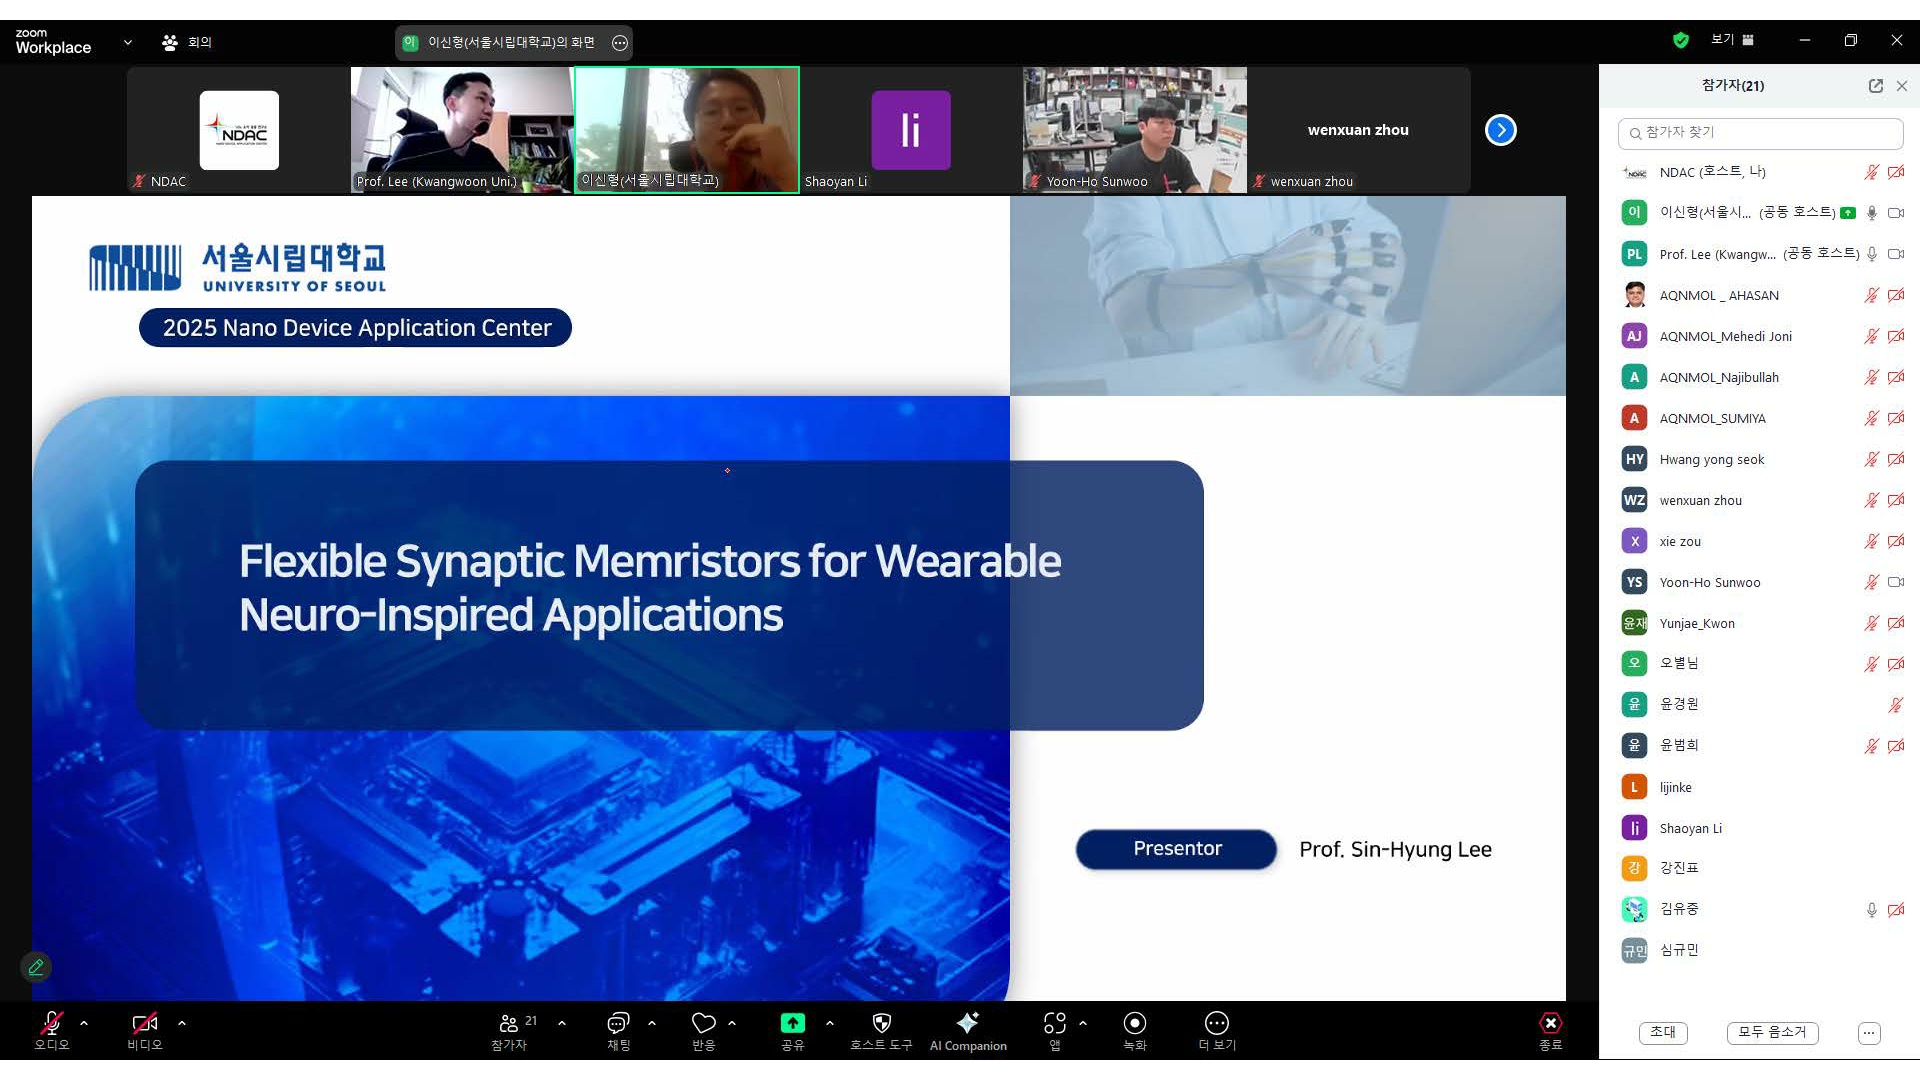This screenshot has width=1920, height=1080.
Task: Open the annotation pencil icon
Action: [36, 967]
